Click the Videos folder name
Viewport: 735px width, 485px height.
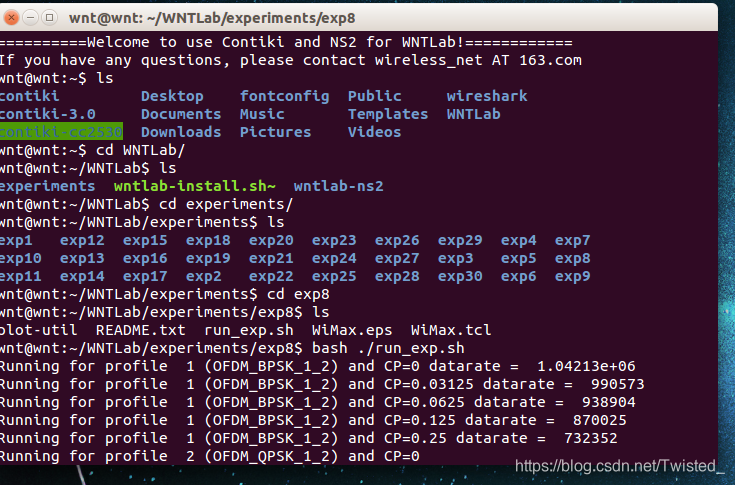coord(375,132)
